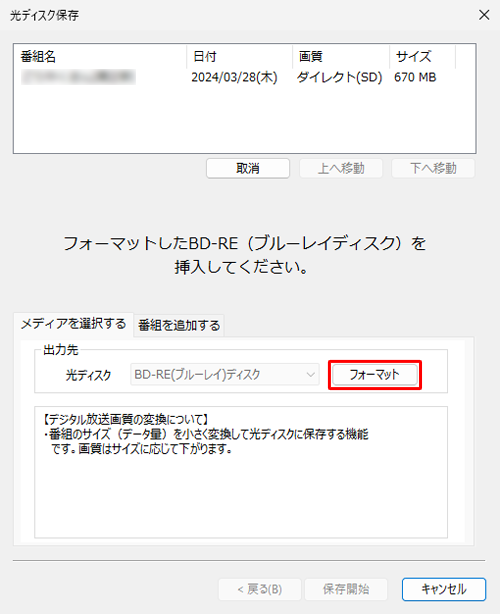Click the ダイレクト(SD) quality cell
Screen dimensions: 500x614
339,77
